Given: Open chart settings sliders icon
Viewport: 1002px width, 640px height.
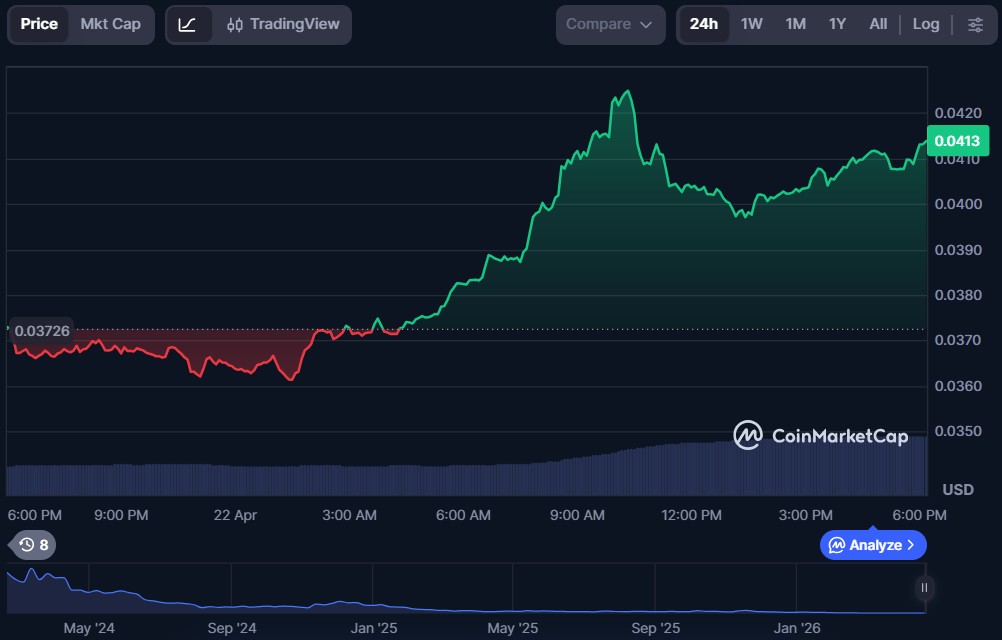Looking at the screenshot, I should [975, 24].
